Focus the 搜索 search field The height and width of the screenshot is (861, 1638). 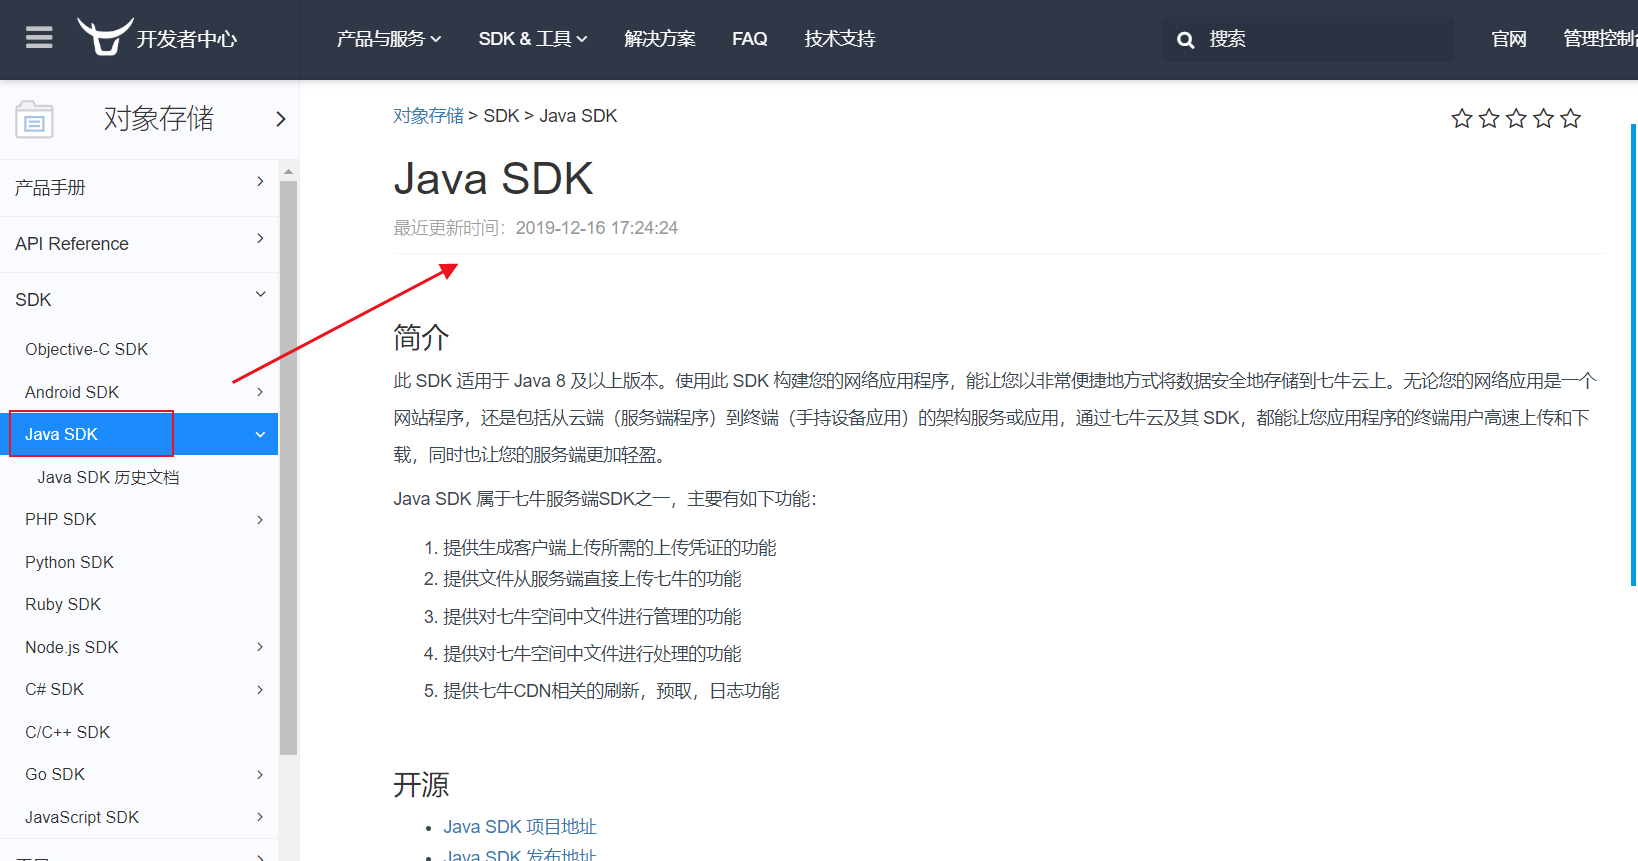(x=1308, y=40)
